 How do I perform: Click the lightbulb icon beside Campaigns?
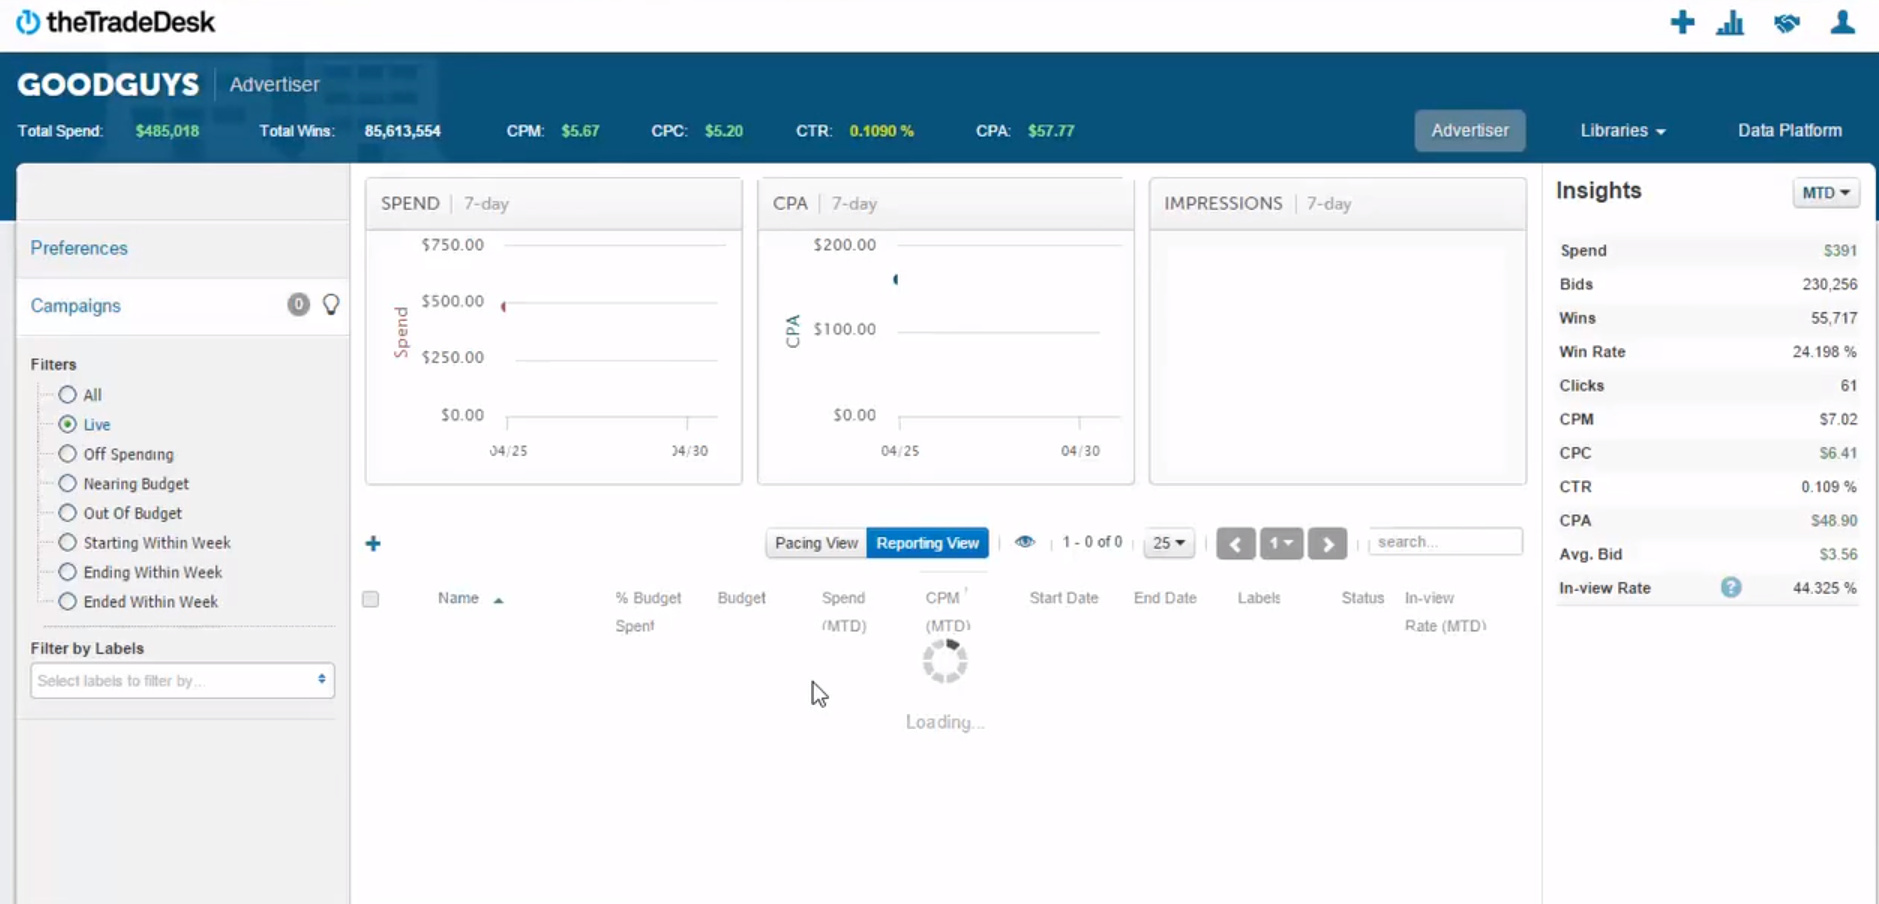[331, 304]
